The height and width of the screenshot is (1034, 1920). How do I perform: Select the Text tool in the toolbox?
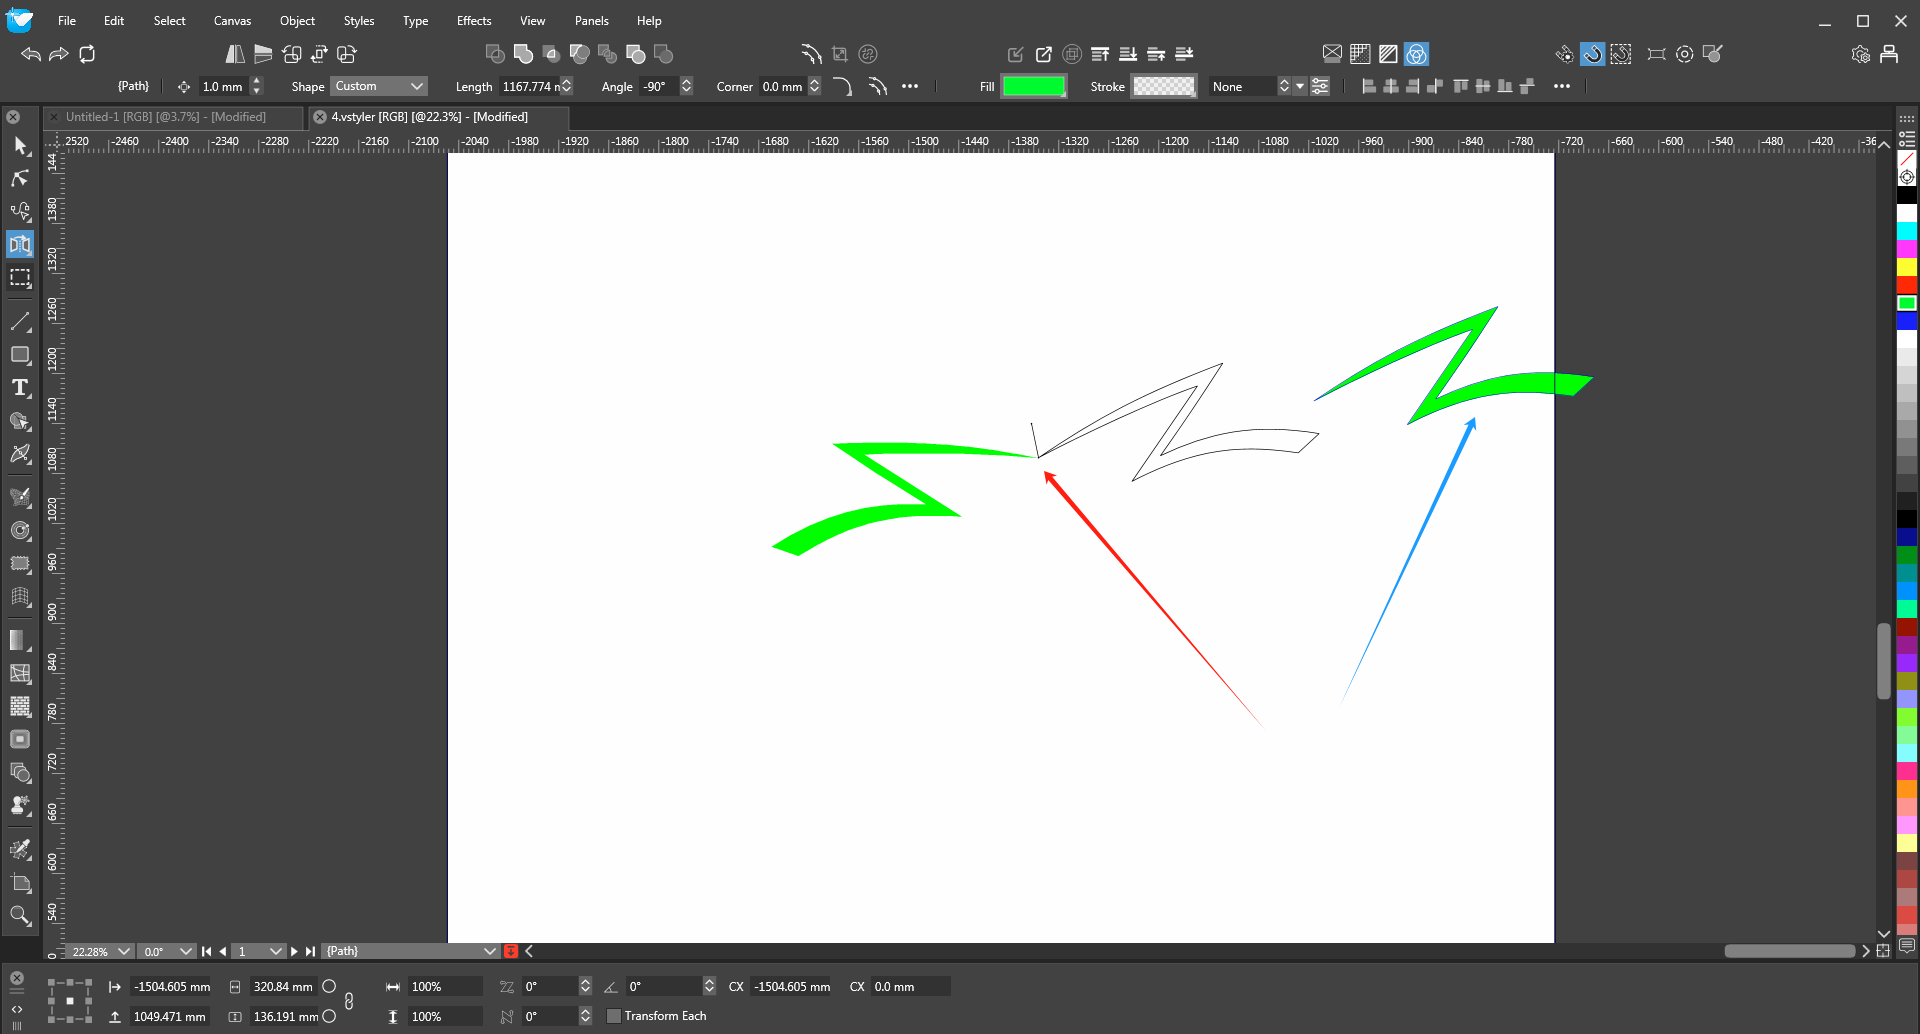20,388
